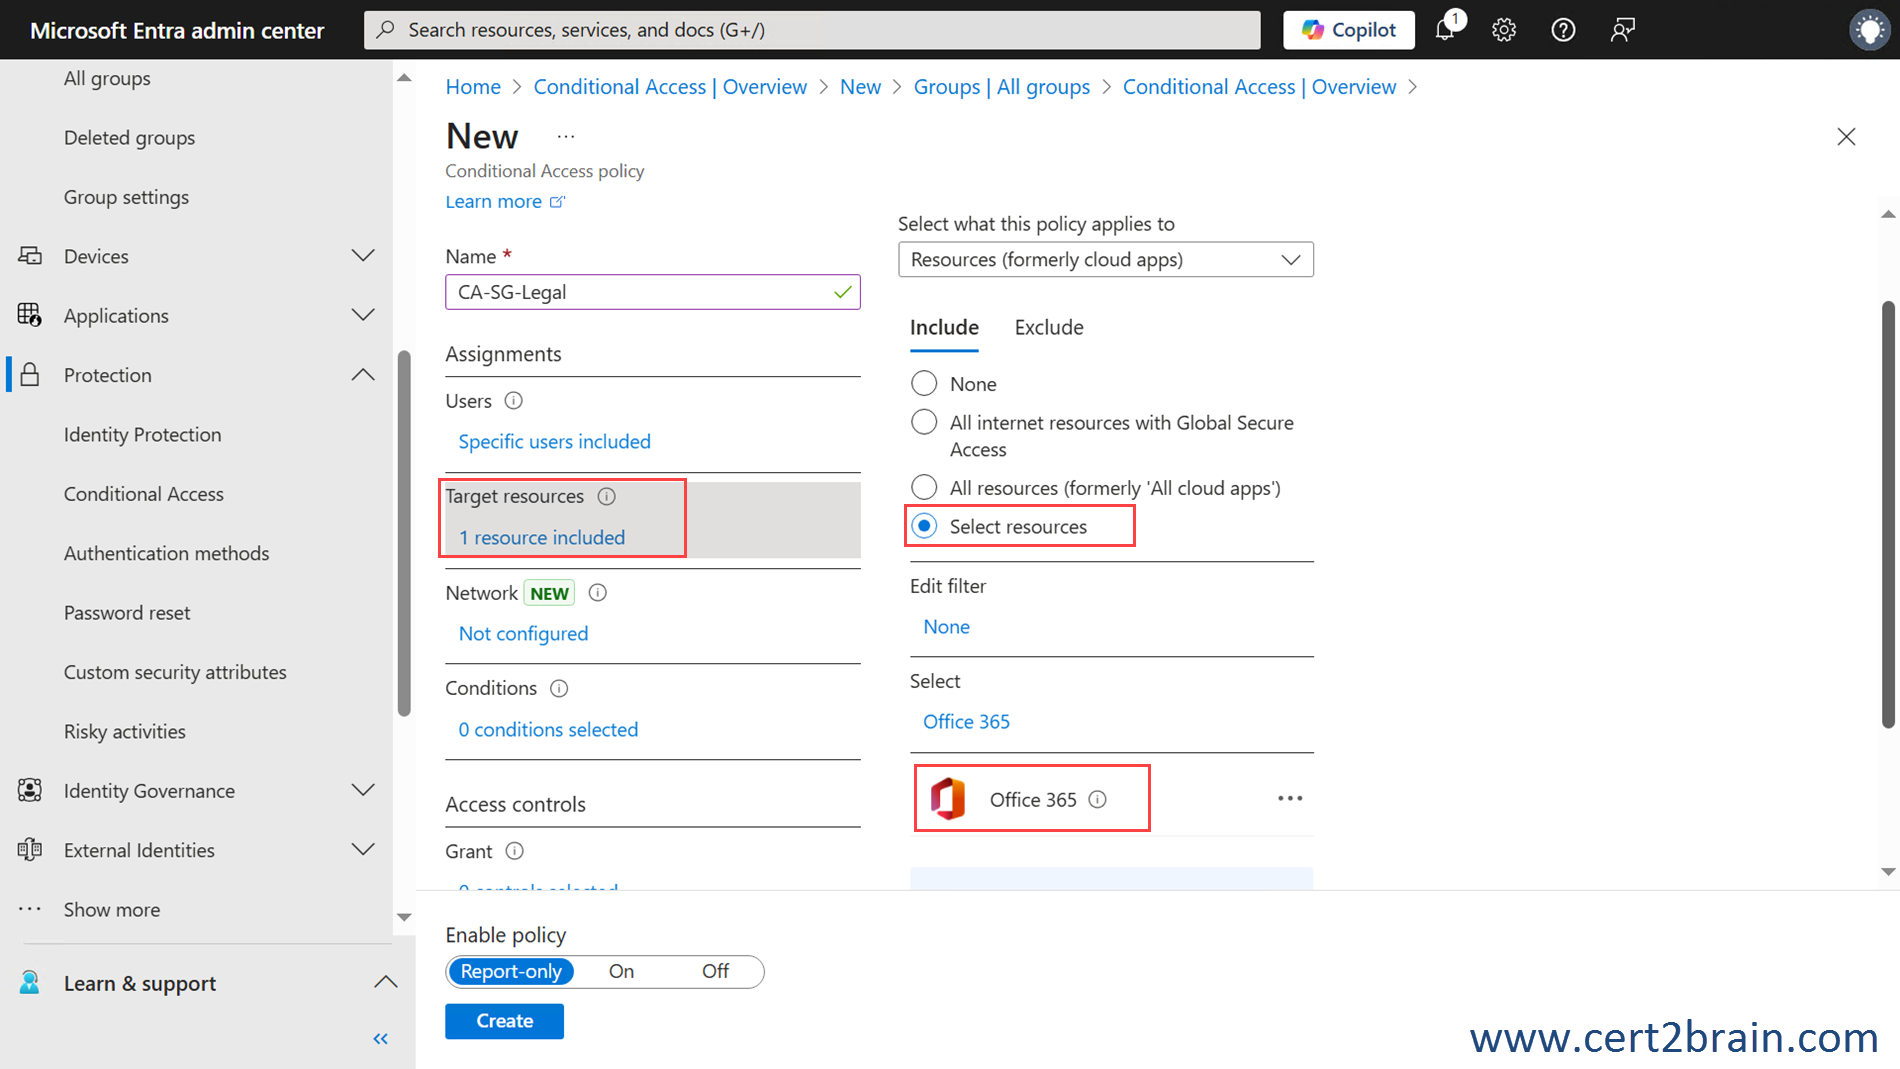Click the External Identities sidebar icon
This screenshot has width=1900, height=1069.
30,850
